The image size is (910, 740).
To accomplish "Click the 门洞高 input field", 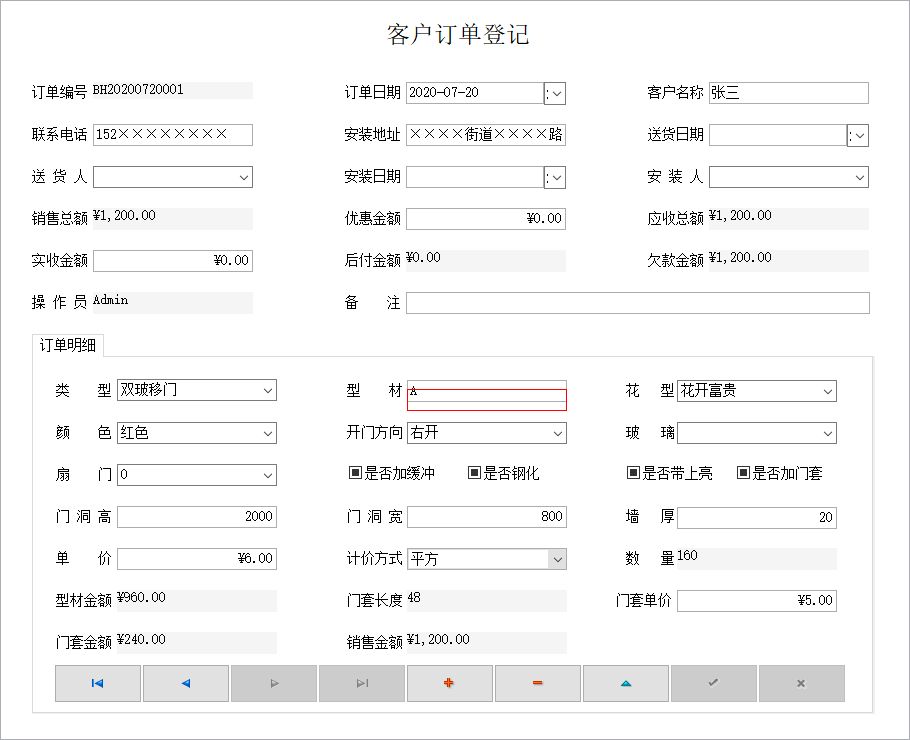I will pos(197,517).
